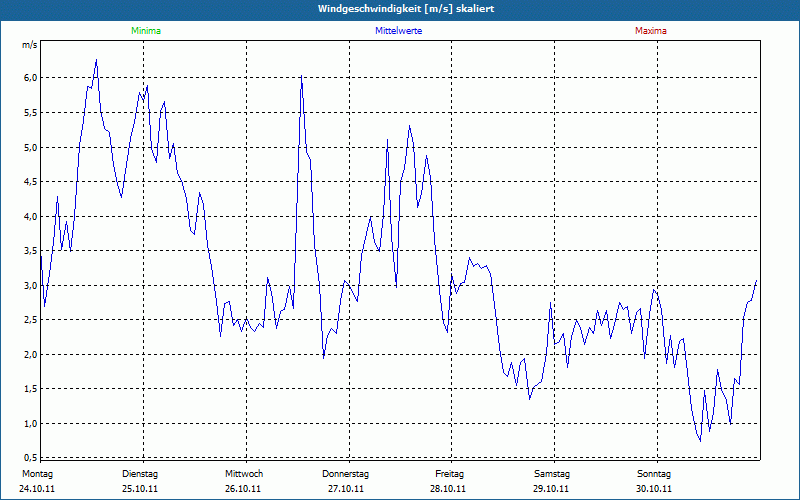Click the Mittwoch day label
The width and height of the screenshot is (800, 500).
[x=244, y=474]
